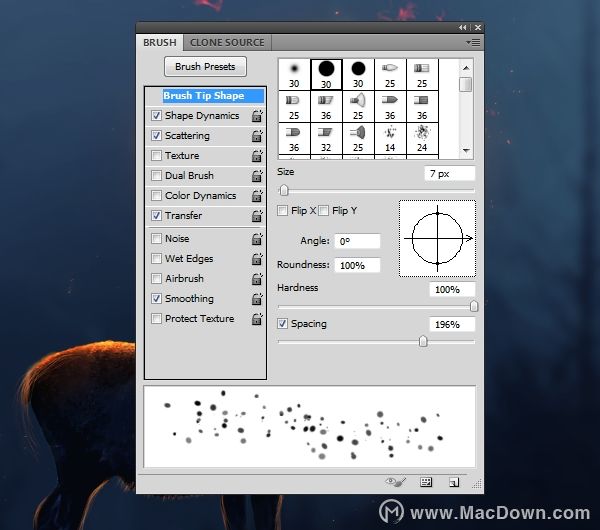Viewport: 600px width, 530px height.
Task: Select the soft round 30 brush tip
Action: tap(294, 74)
